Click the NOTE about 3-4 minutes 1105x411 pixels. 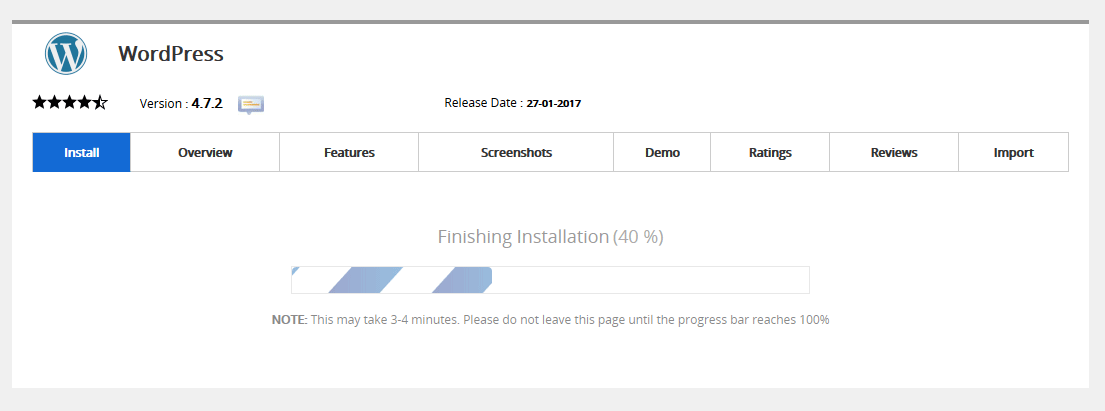[x=550, y=319]
